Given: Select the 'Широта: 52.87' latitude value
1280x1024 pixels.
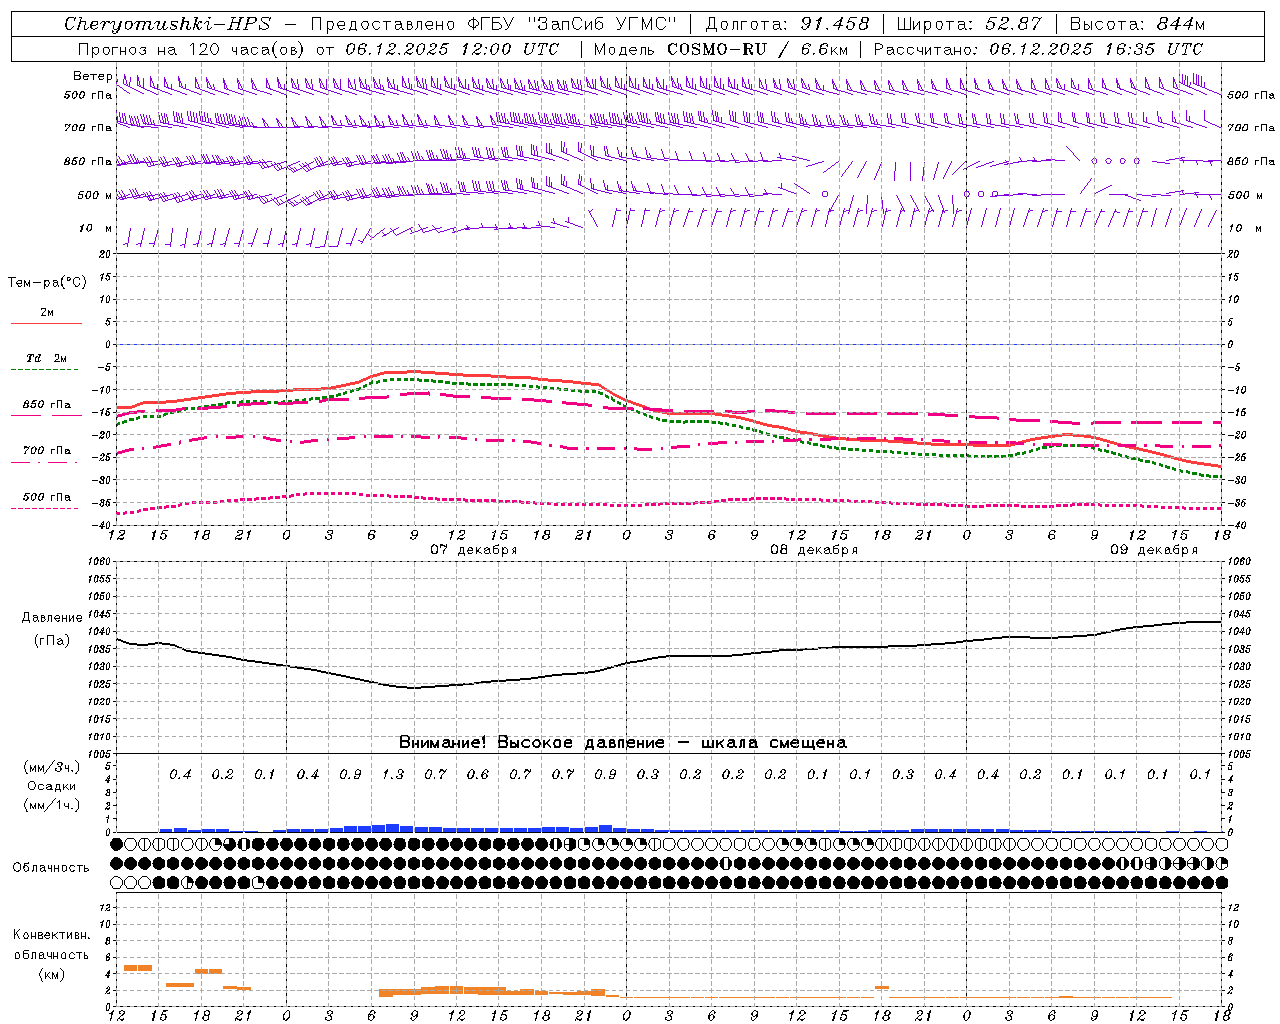Looking at the screenshot, I should [969, 24].
